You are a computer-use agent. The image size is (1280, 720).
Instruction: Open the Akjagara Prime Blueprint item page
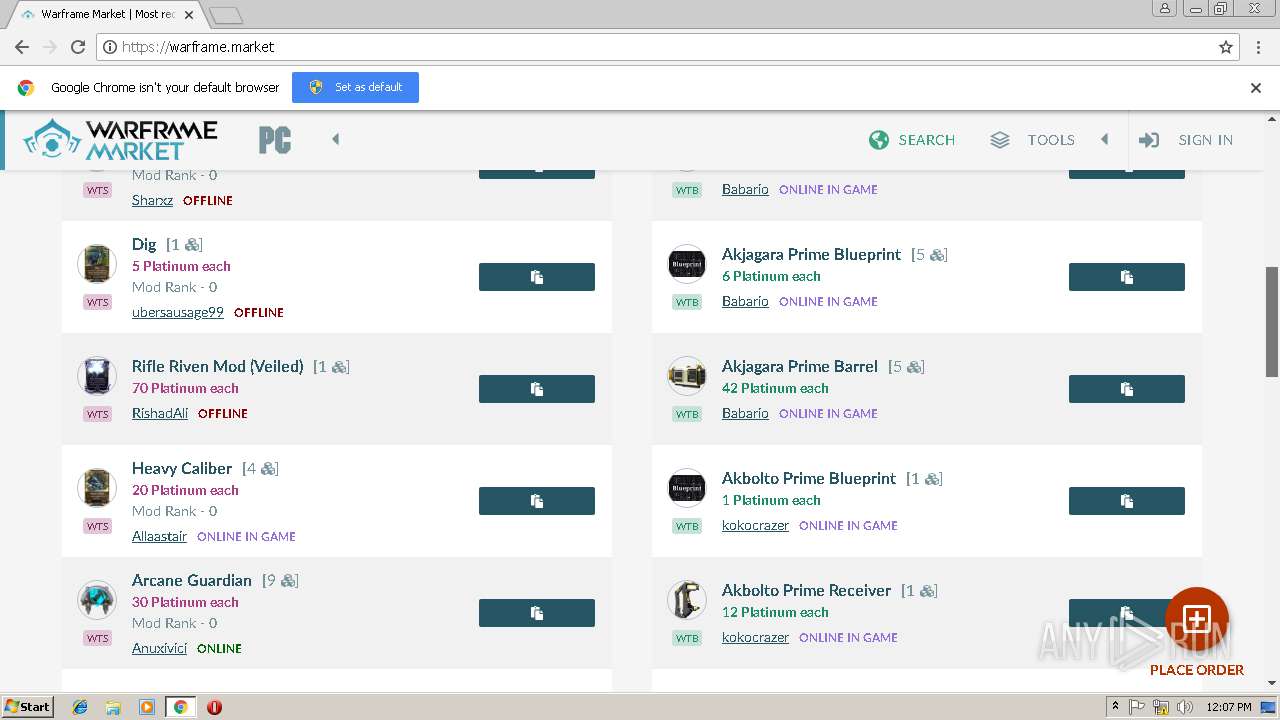(811, 254)
